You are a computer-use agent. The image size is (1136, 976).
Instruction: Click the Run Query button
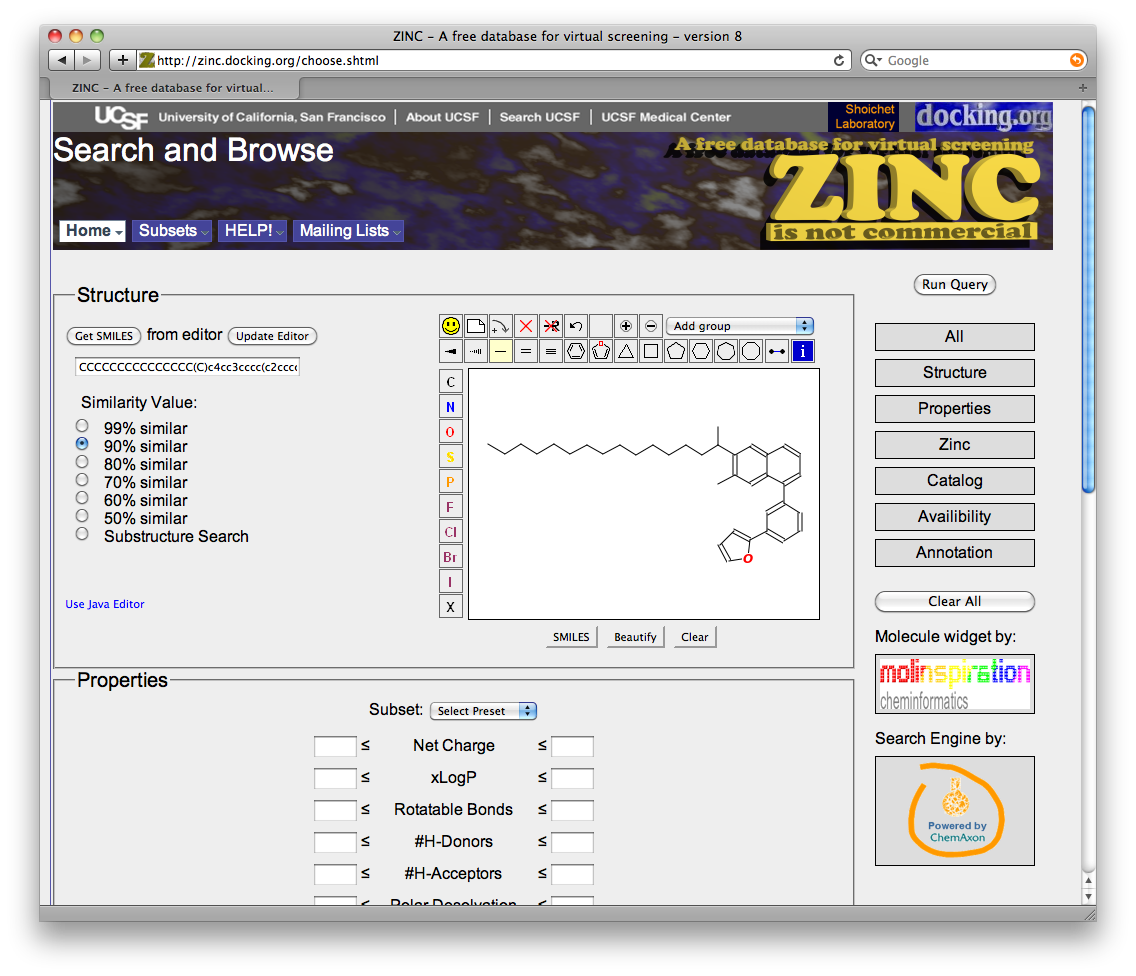955,285
